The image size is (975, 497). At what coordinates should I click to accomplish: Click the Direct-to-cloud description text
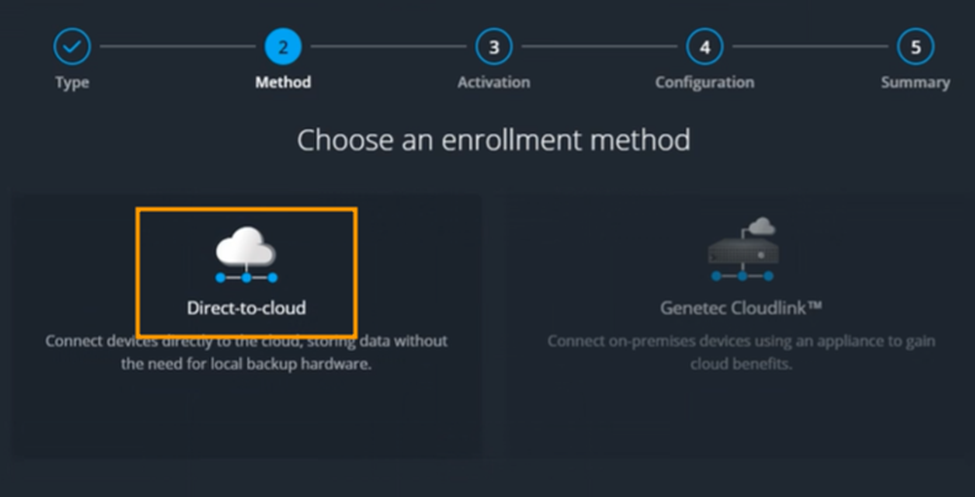(x=246, y=353)
